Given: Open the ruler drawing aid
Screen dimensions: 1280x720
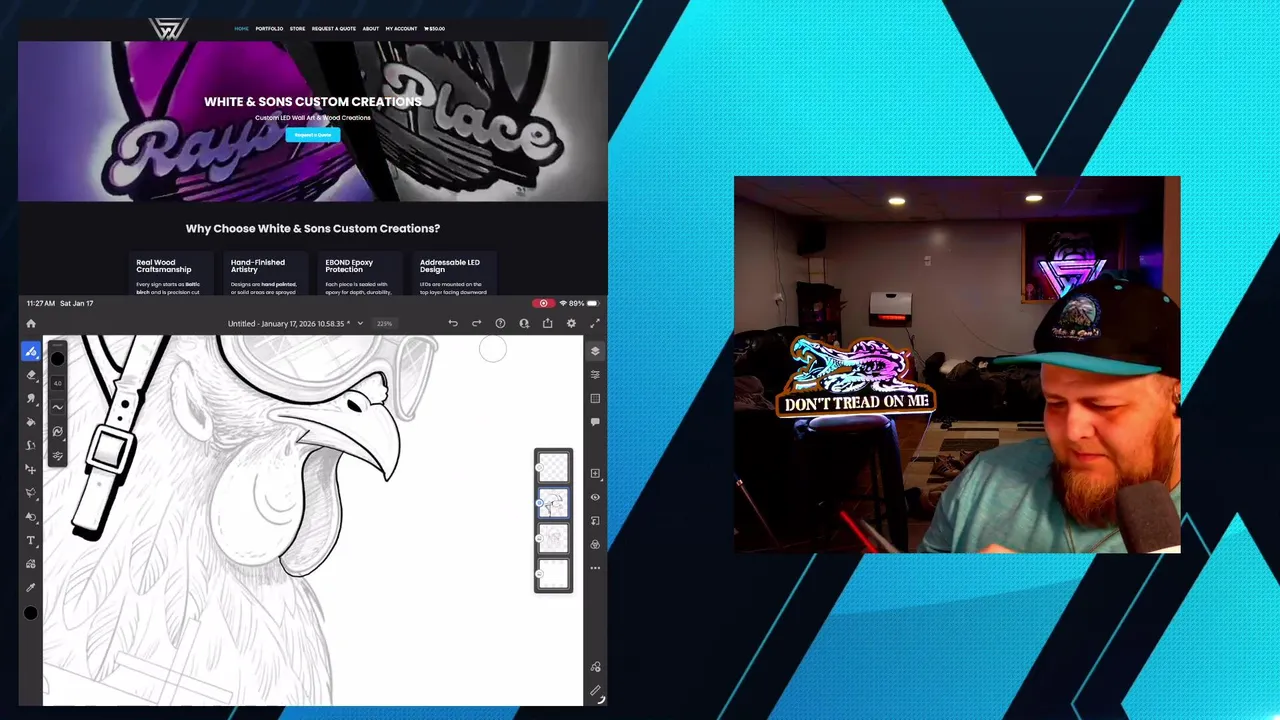Looking at the screenshot, I should 596,692.
